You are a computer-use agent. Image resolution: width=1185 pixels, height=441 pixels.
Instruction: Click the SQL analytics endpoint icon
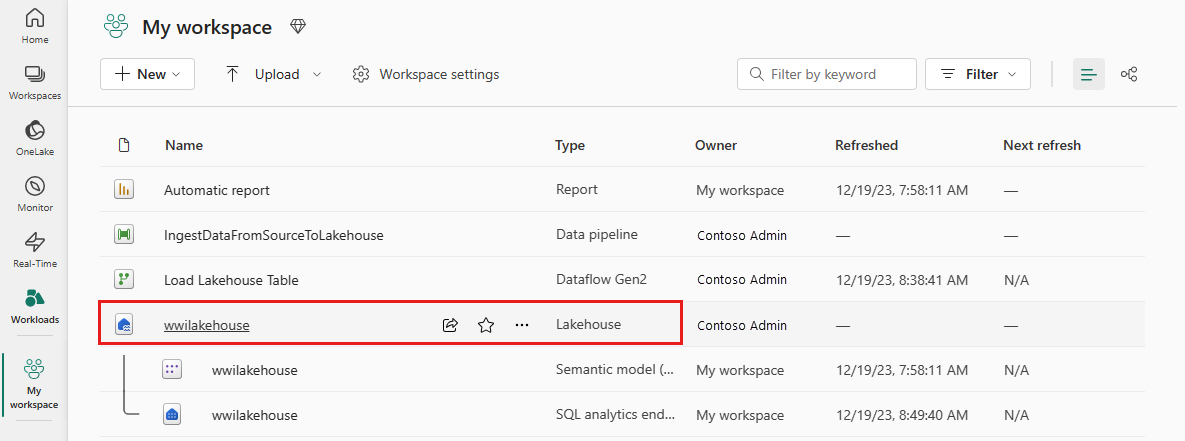tap(172, 415)
